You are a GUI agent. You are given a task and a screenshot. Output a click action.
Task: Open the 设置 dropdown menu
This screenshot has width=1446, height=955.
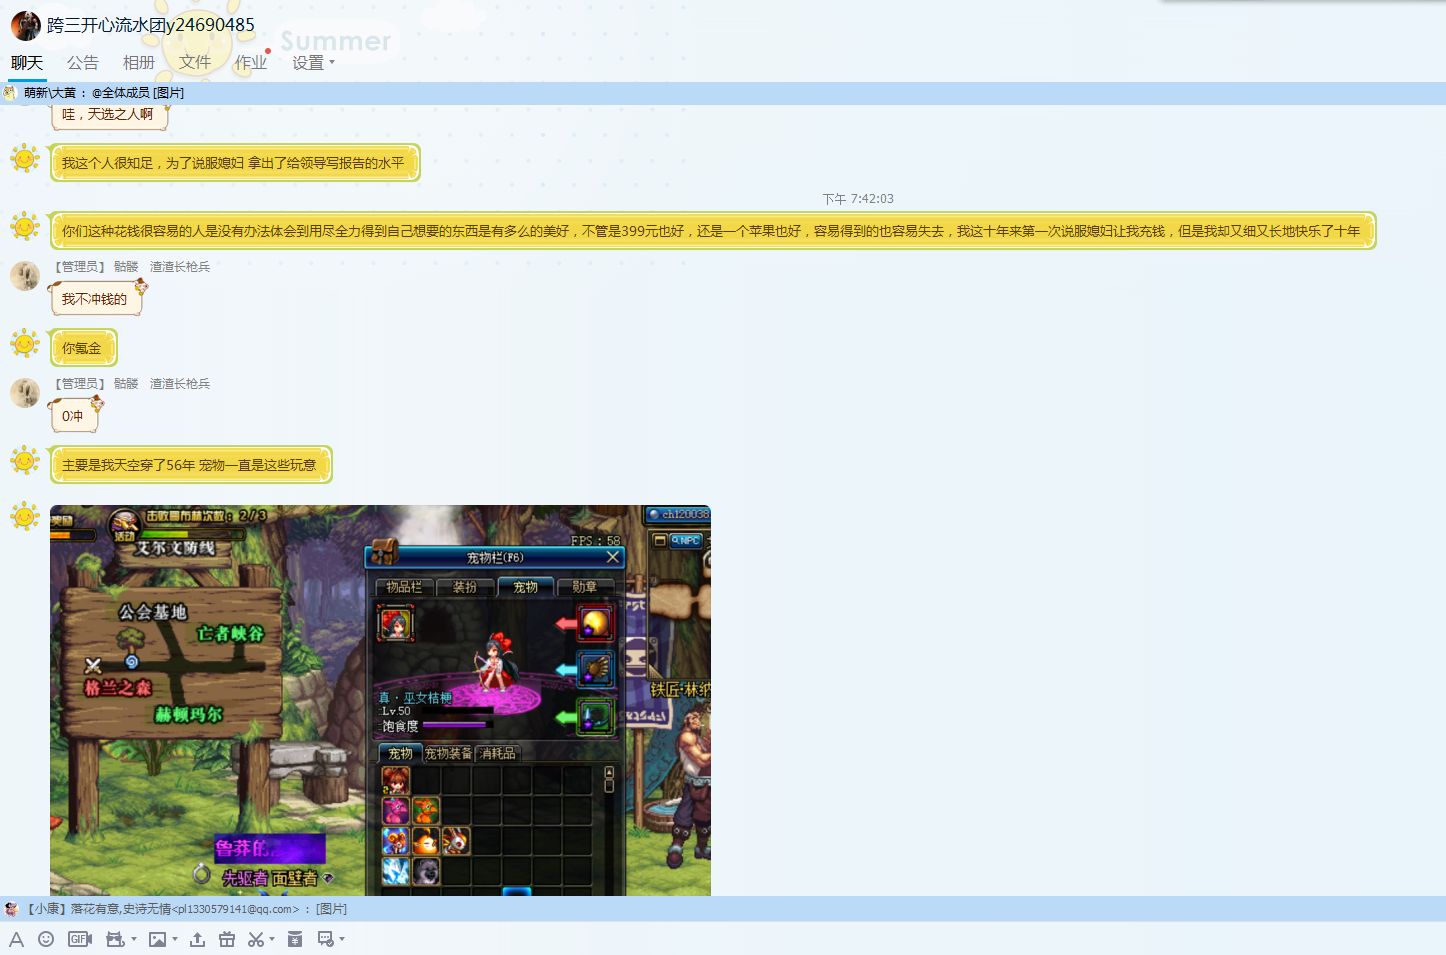tap(313, 62)
